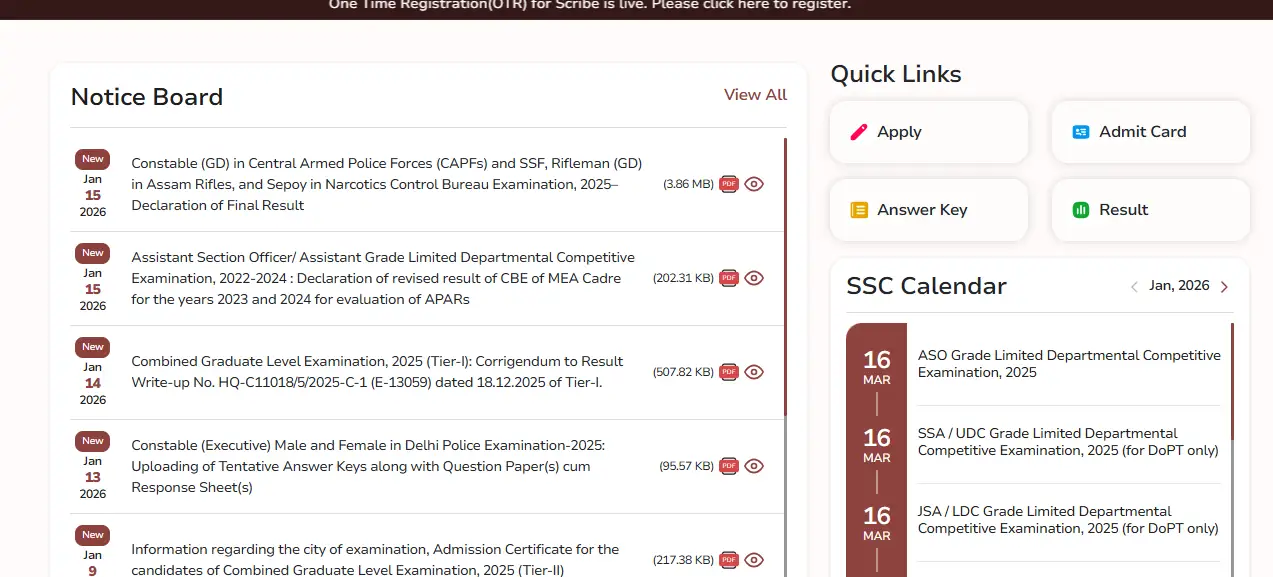The height and width of the screenshot is (577, 1273).
Task: Go to previous month in SSC Calendar
Action: [x=1133, y=286]
